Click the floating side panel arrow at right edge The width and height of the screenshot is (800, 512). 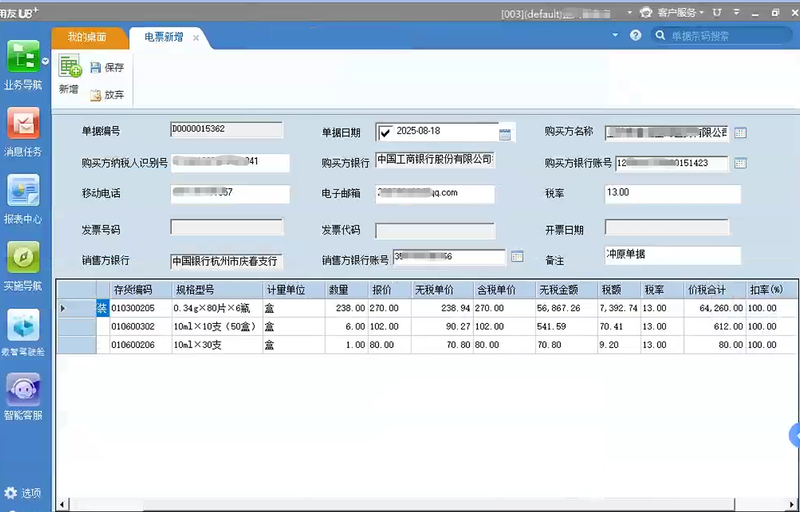click(x=795, y=436)
